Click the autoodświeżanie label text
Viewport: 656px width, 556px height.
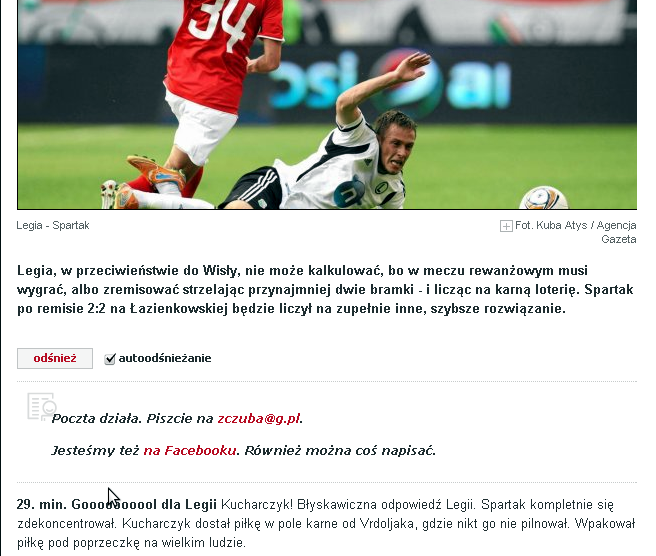(x=165, y=358)
